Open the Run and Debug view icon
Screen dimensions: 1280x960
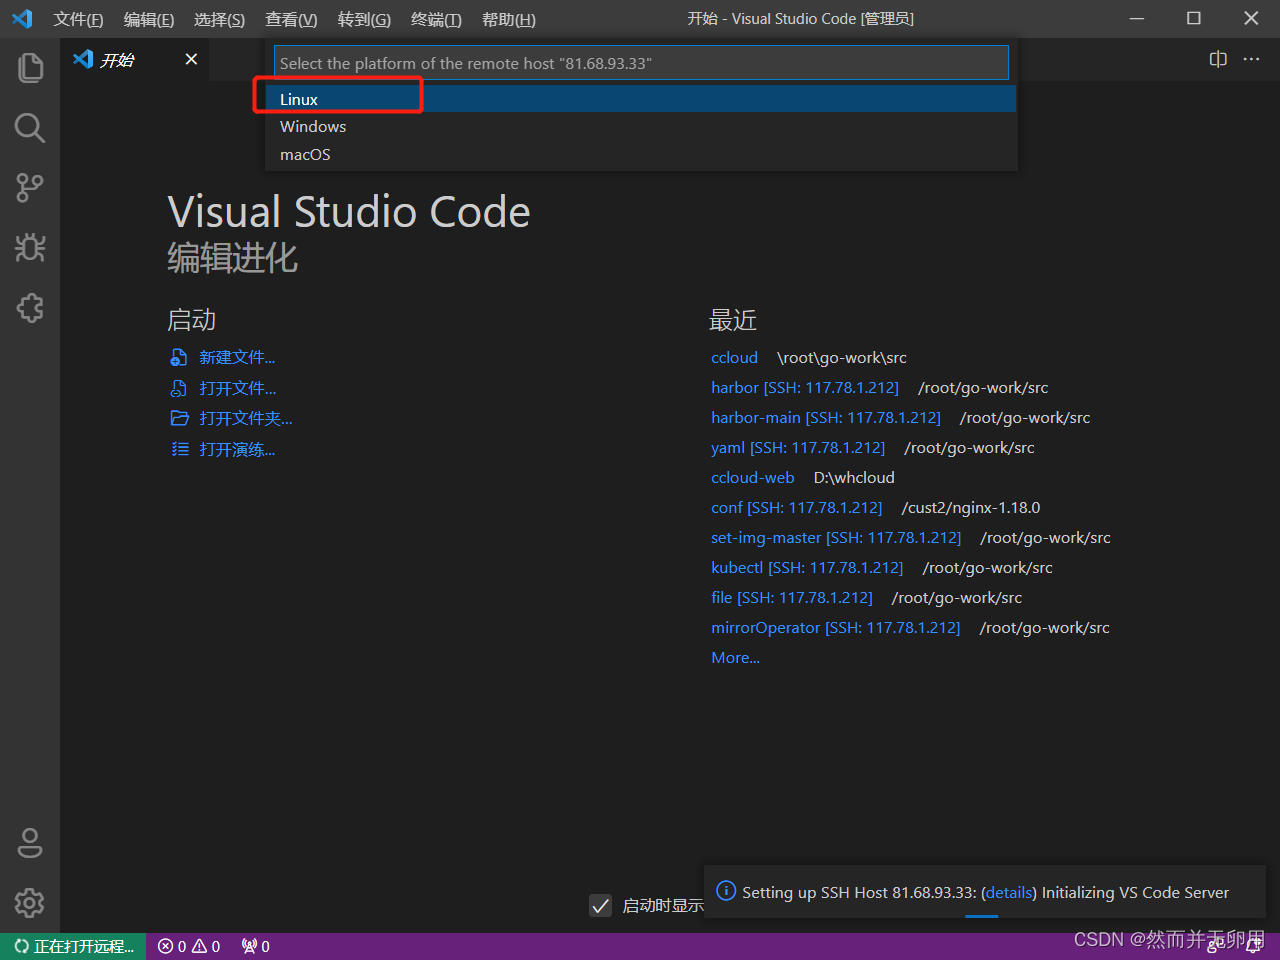(30, 248)
